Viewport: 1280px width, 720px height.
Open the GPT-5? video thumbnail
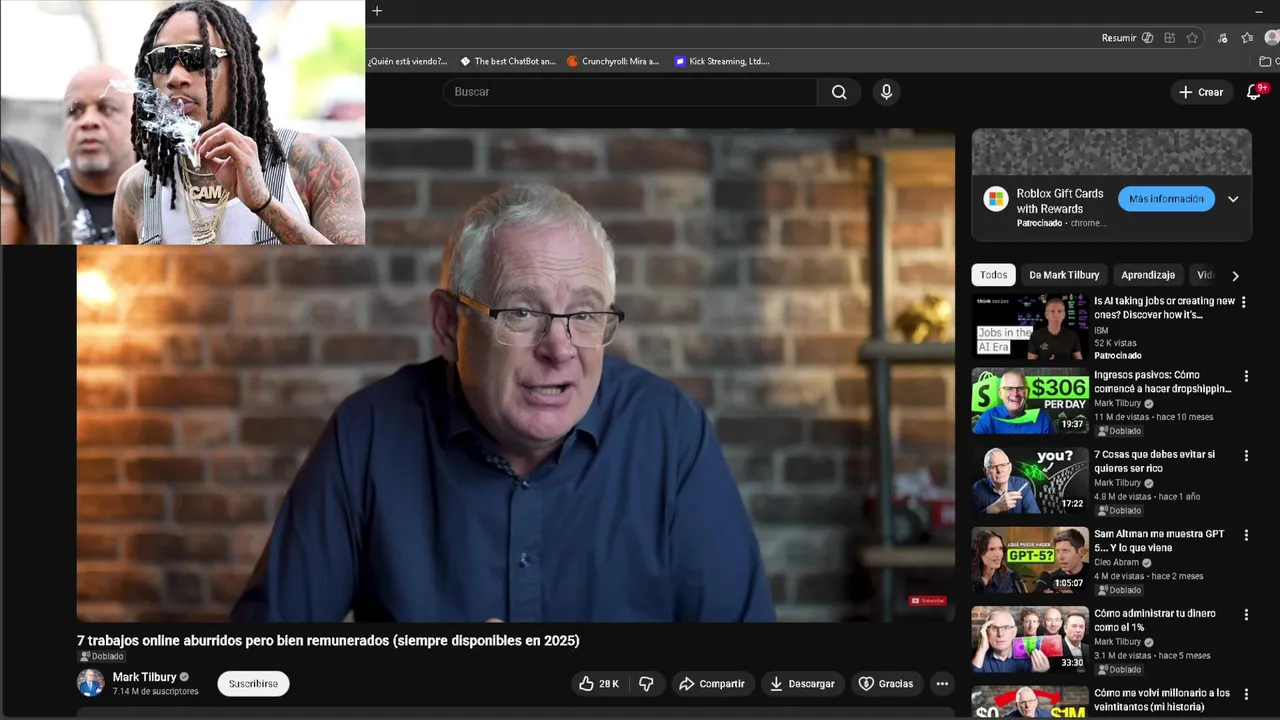click(1030, 560)
